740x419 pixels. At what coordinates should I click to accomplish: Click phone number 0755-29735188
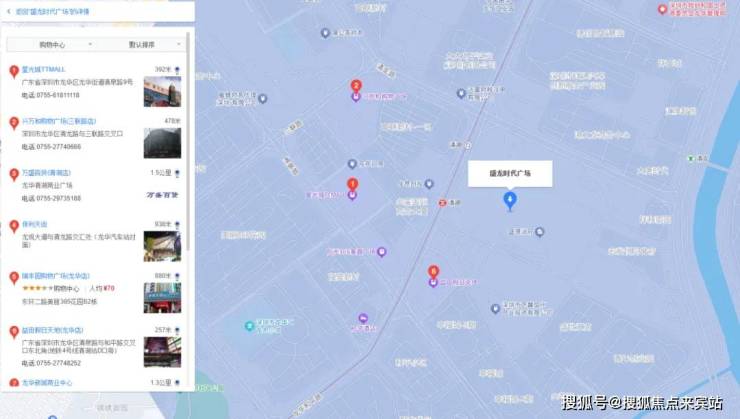[59, 198]
